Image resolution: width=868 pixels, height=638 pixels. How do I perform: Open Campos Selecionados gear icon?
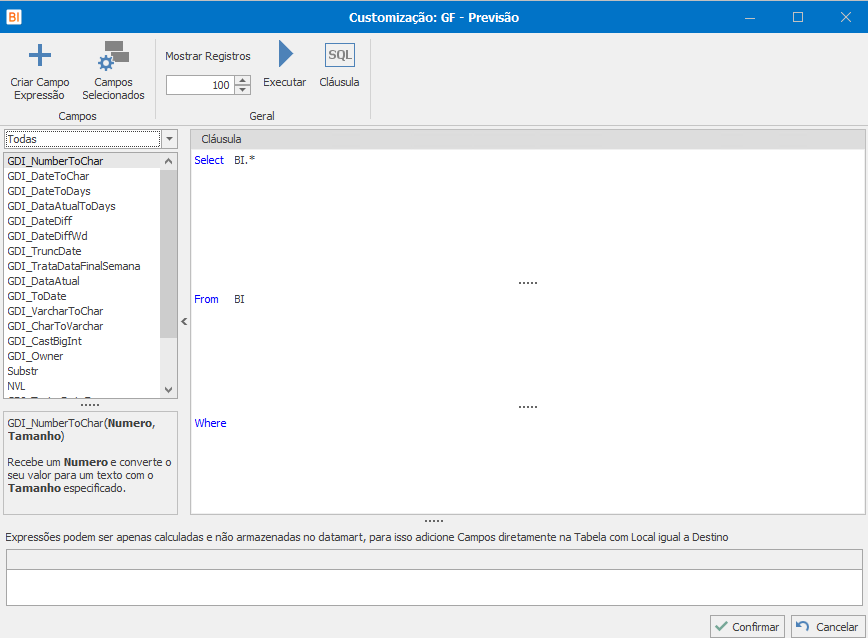pos(113,55)
